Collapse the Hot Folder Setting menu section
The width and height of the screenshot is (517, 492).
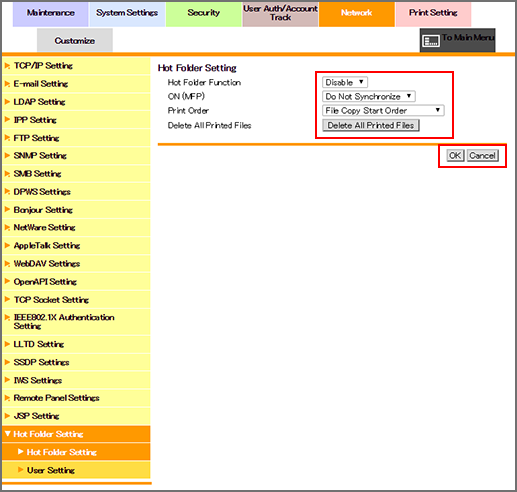[x=8, y=434]
